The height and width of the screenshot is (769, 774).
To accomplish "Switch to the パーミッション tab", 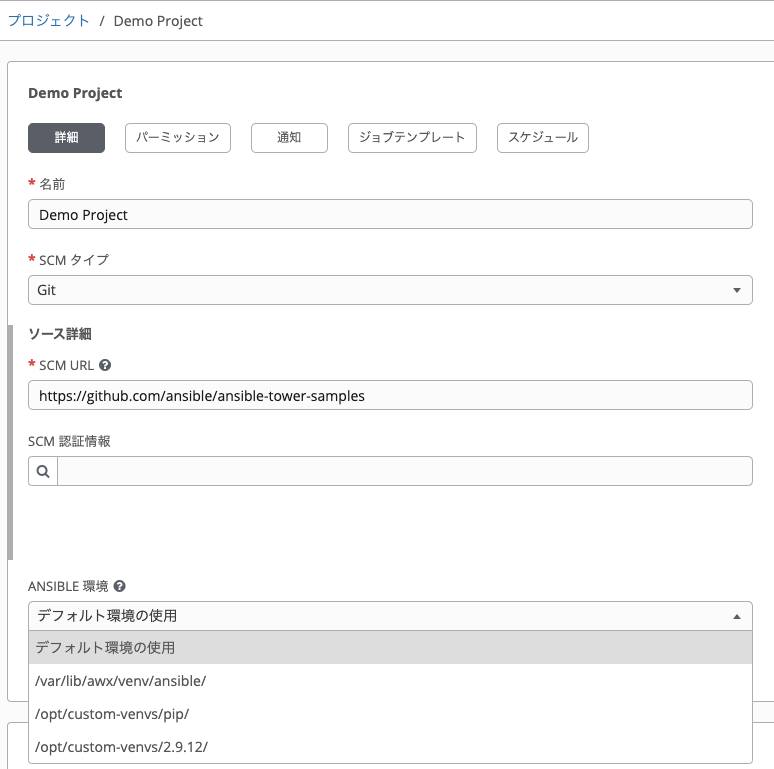I will pos(178,138).
